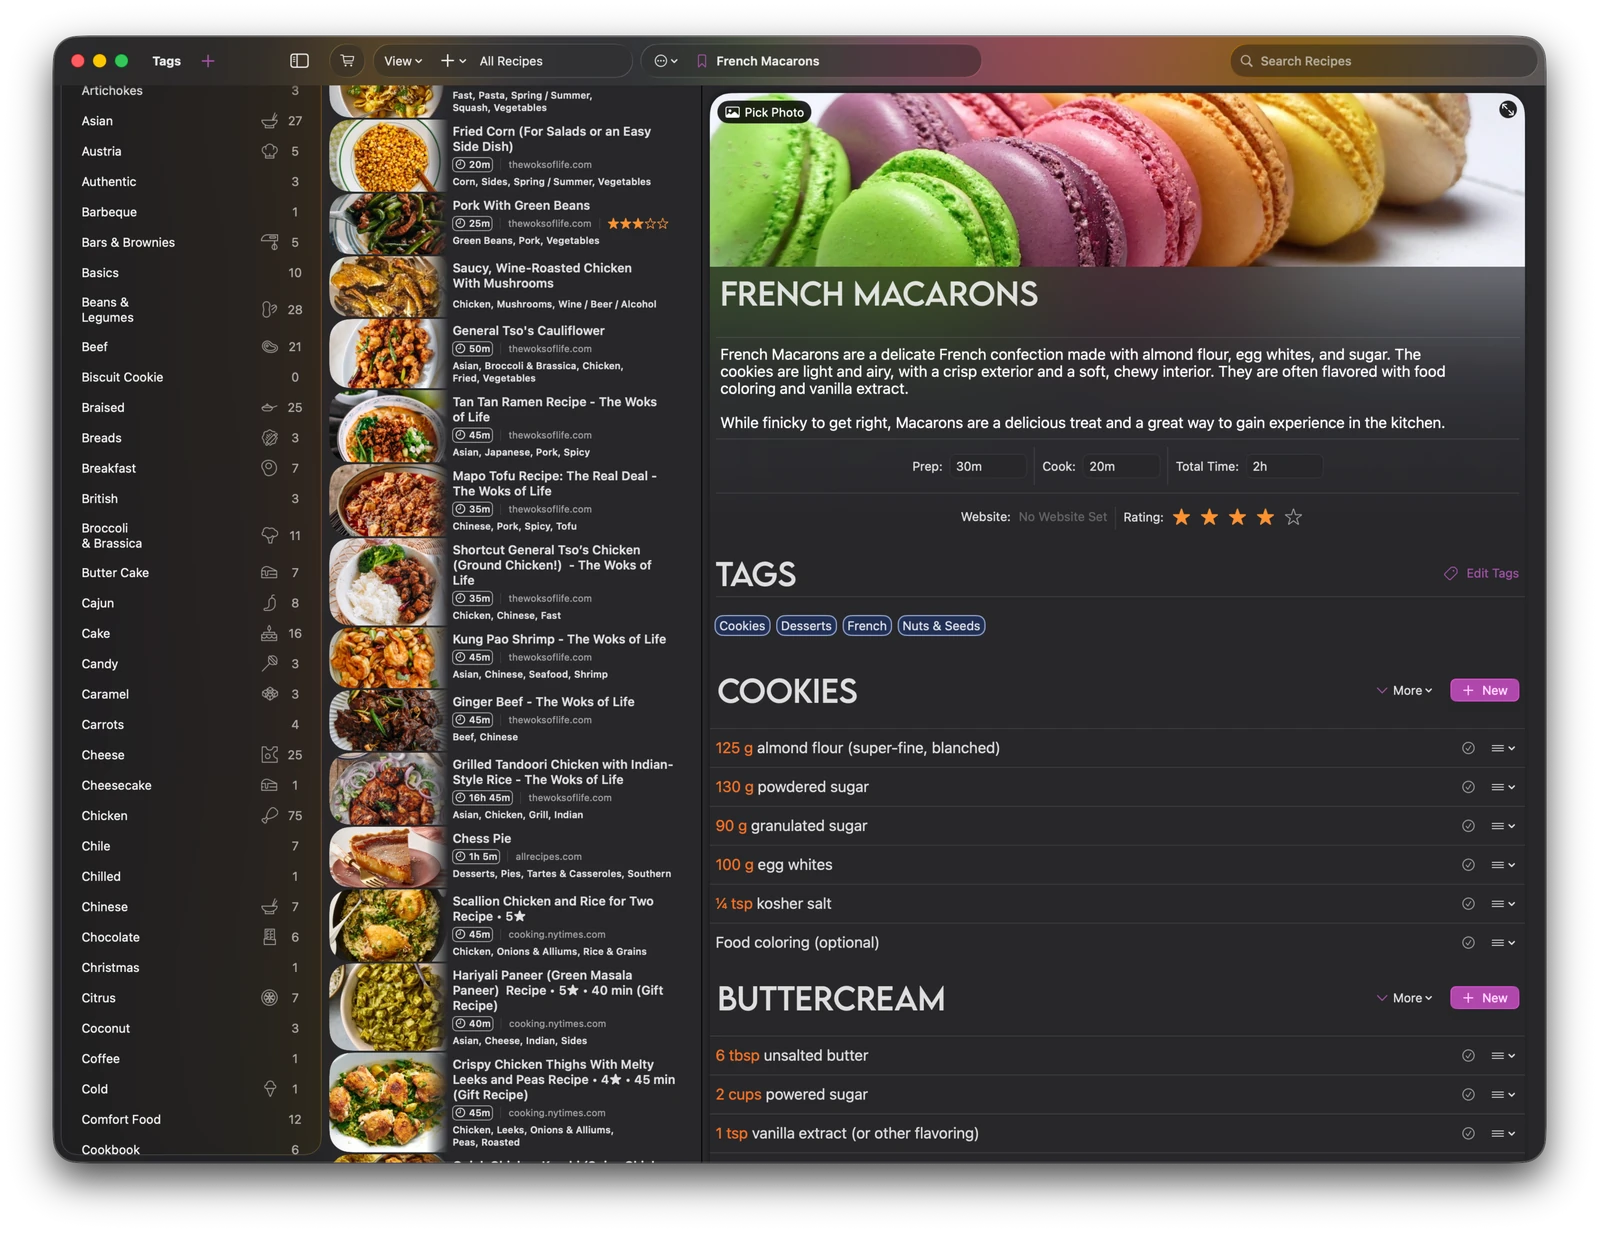Image resolution: width=1599 pixels, height=1233 pixels.
Task: Click the Chicken tag drumstick icon
Action: point(269,815)
